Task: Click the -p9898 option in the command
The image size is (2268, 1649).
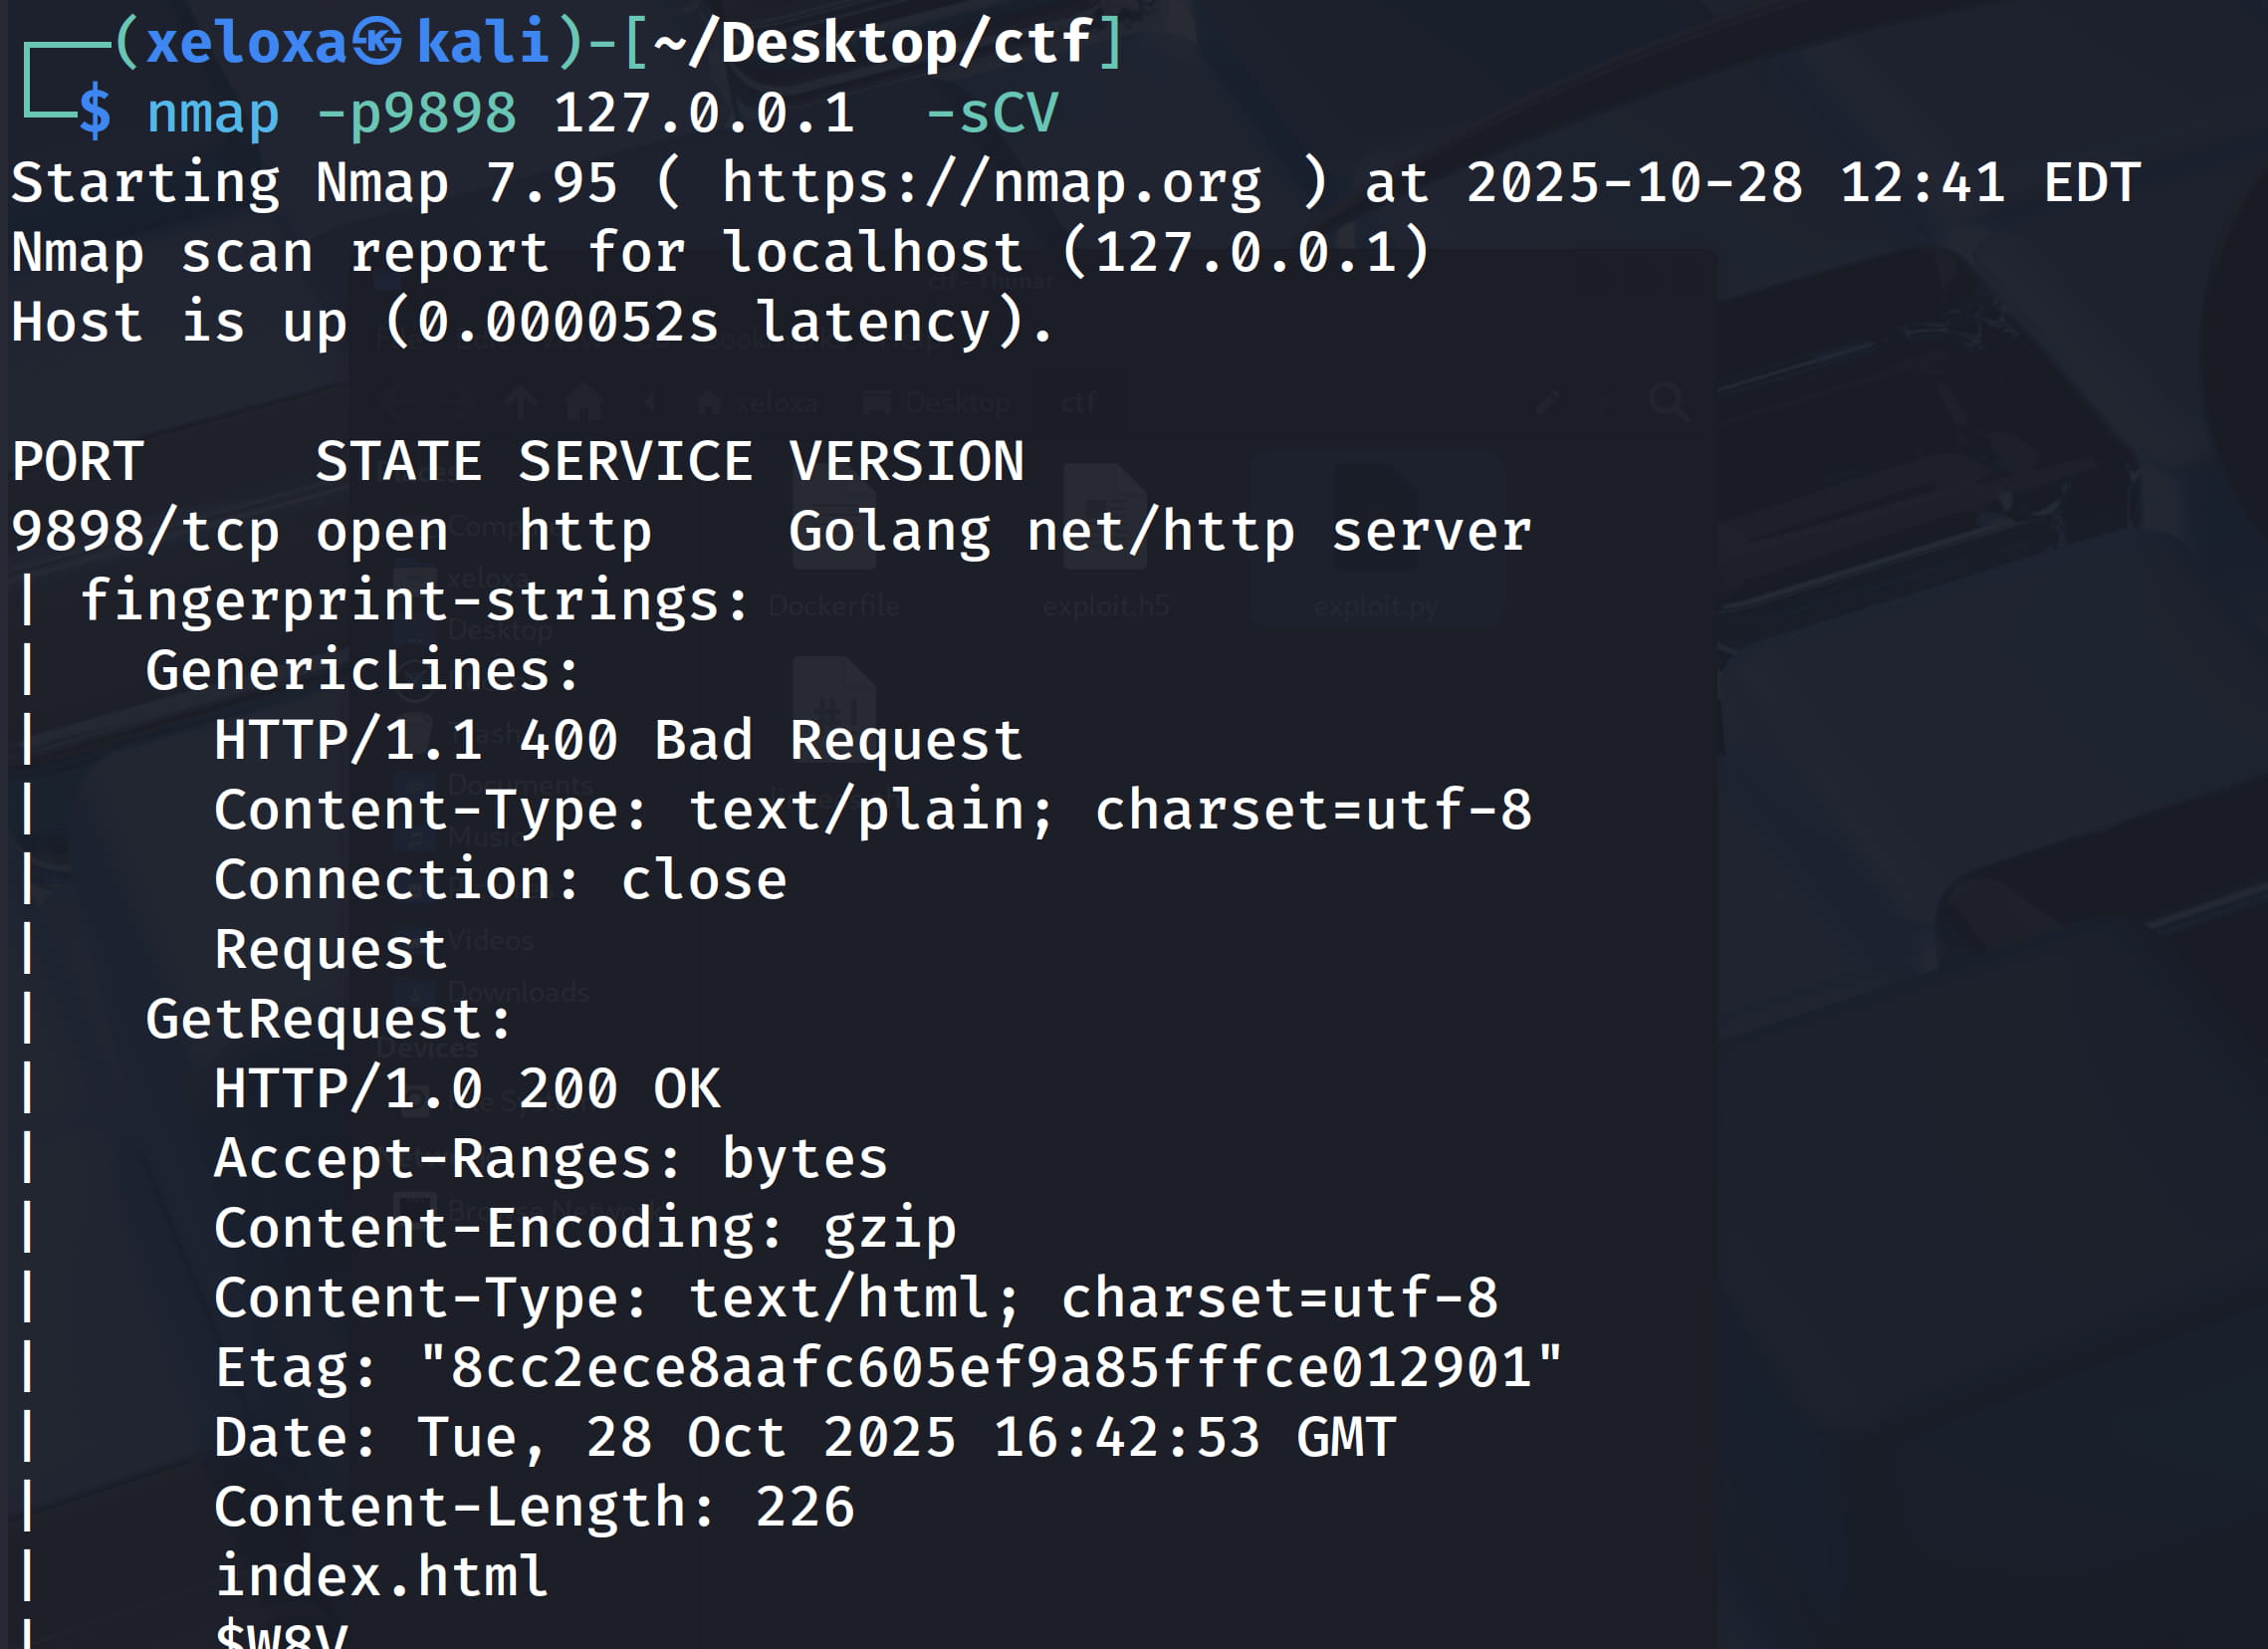Action: tap(416, 113)
